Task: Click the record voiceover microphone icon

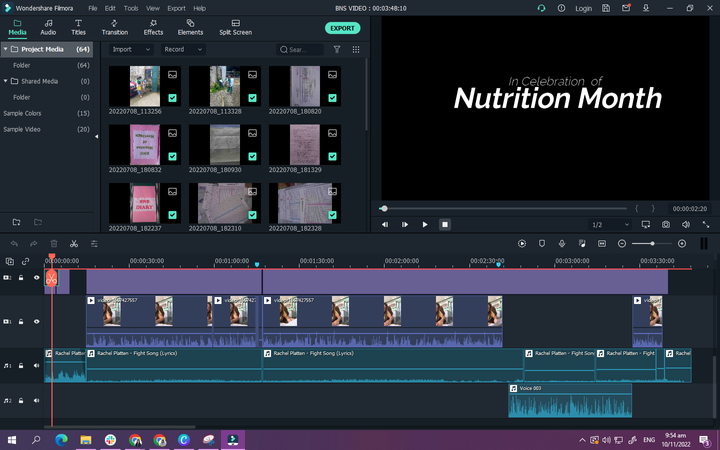Action: [x=562, y=243]
